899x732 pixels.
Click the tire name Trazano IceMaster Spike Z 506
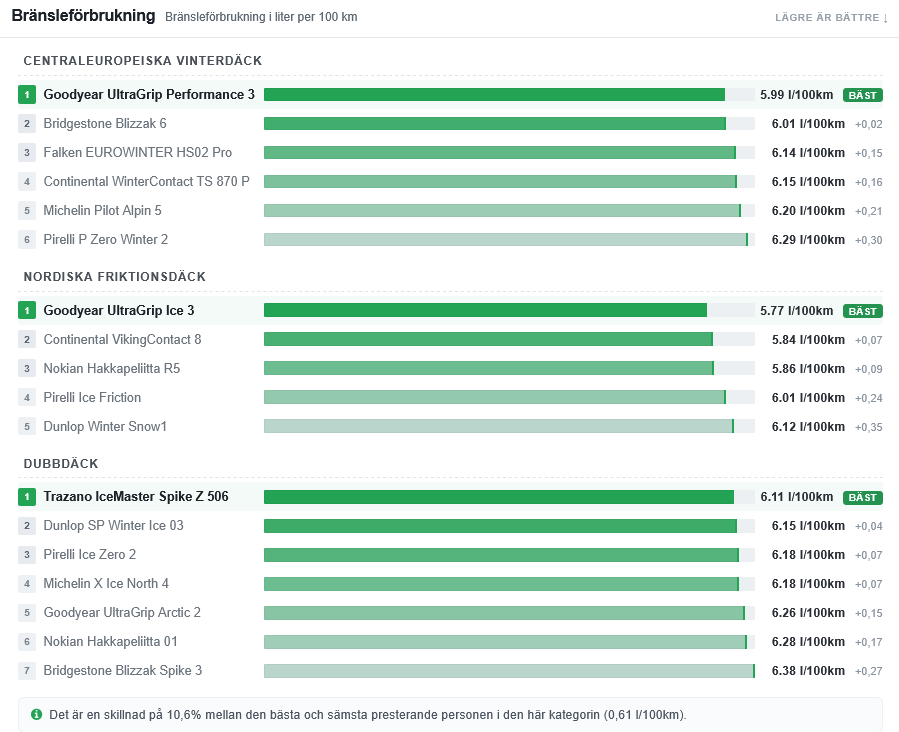click(136, 496)
